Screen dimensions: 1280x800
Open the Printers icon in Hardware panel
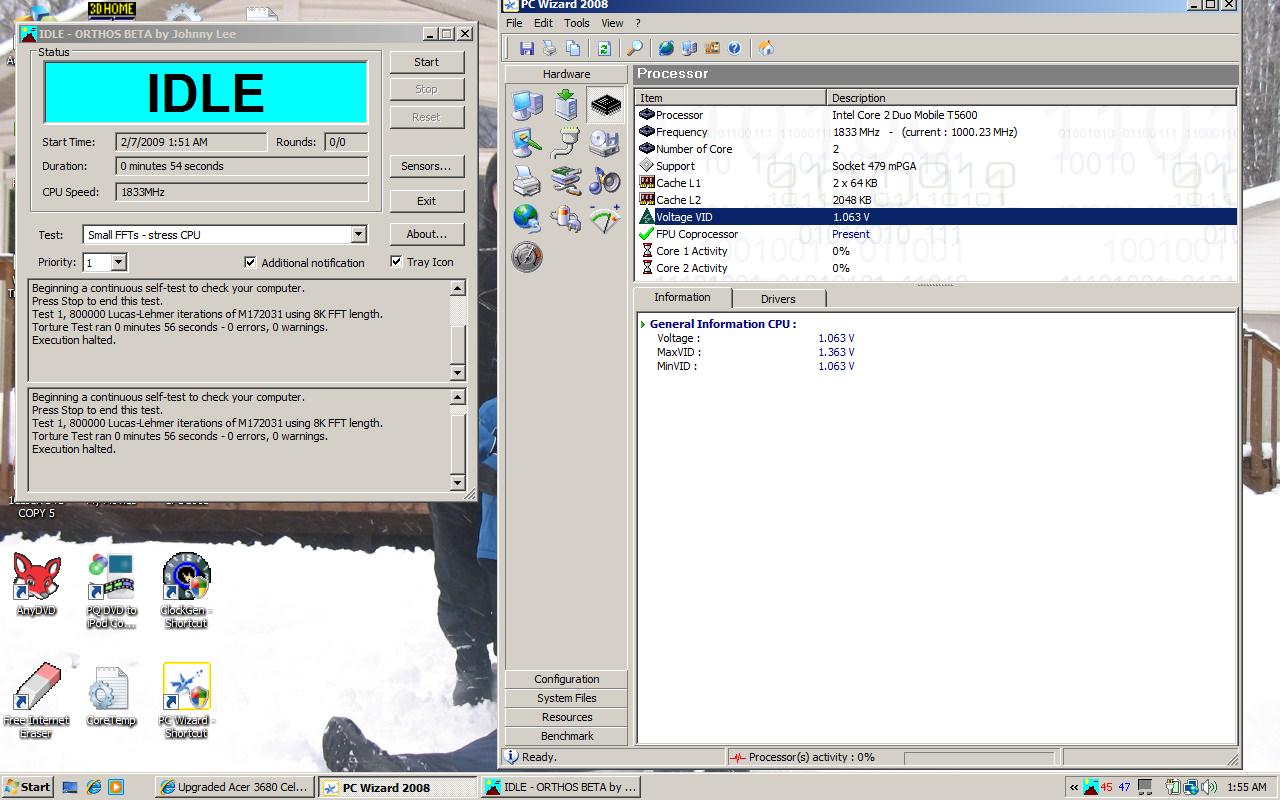[527, 181]
